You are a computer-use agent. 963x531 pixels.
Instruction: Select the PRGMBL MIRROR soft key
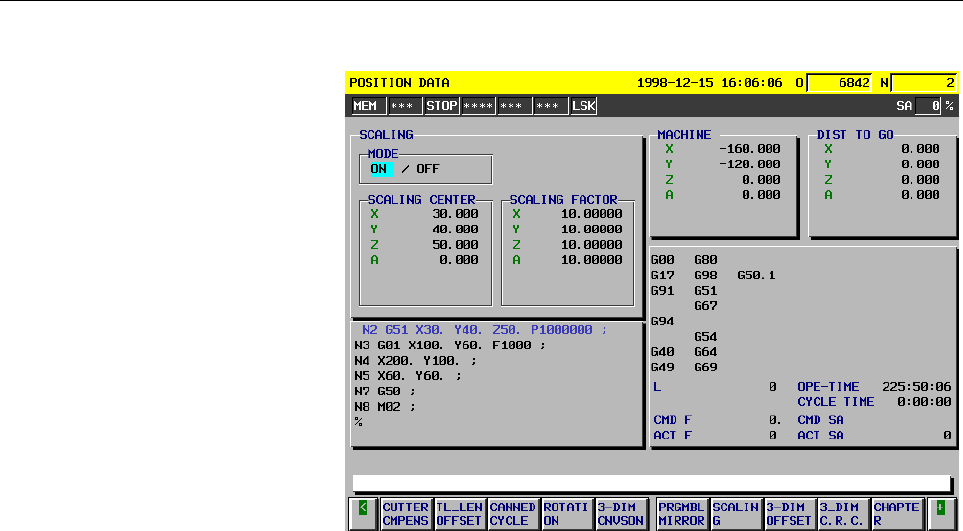pyautogui.click(x=681, y=513)
